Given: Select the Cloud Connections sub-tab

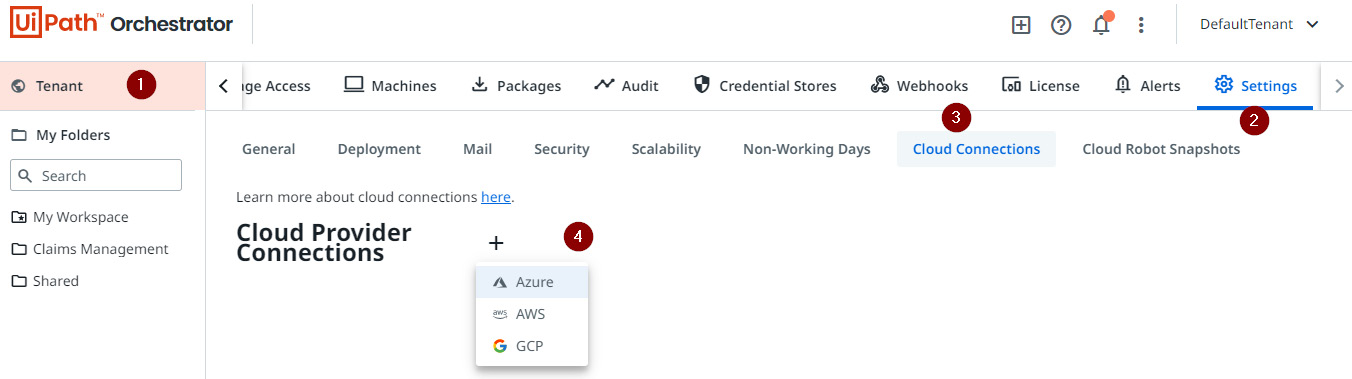Looking at the screenshot, I should click(x=976, y=149).
